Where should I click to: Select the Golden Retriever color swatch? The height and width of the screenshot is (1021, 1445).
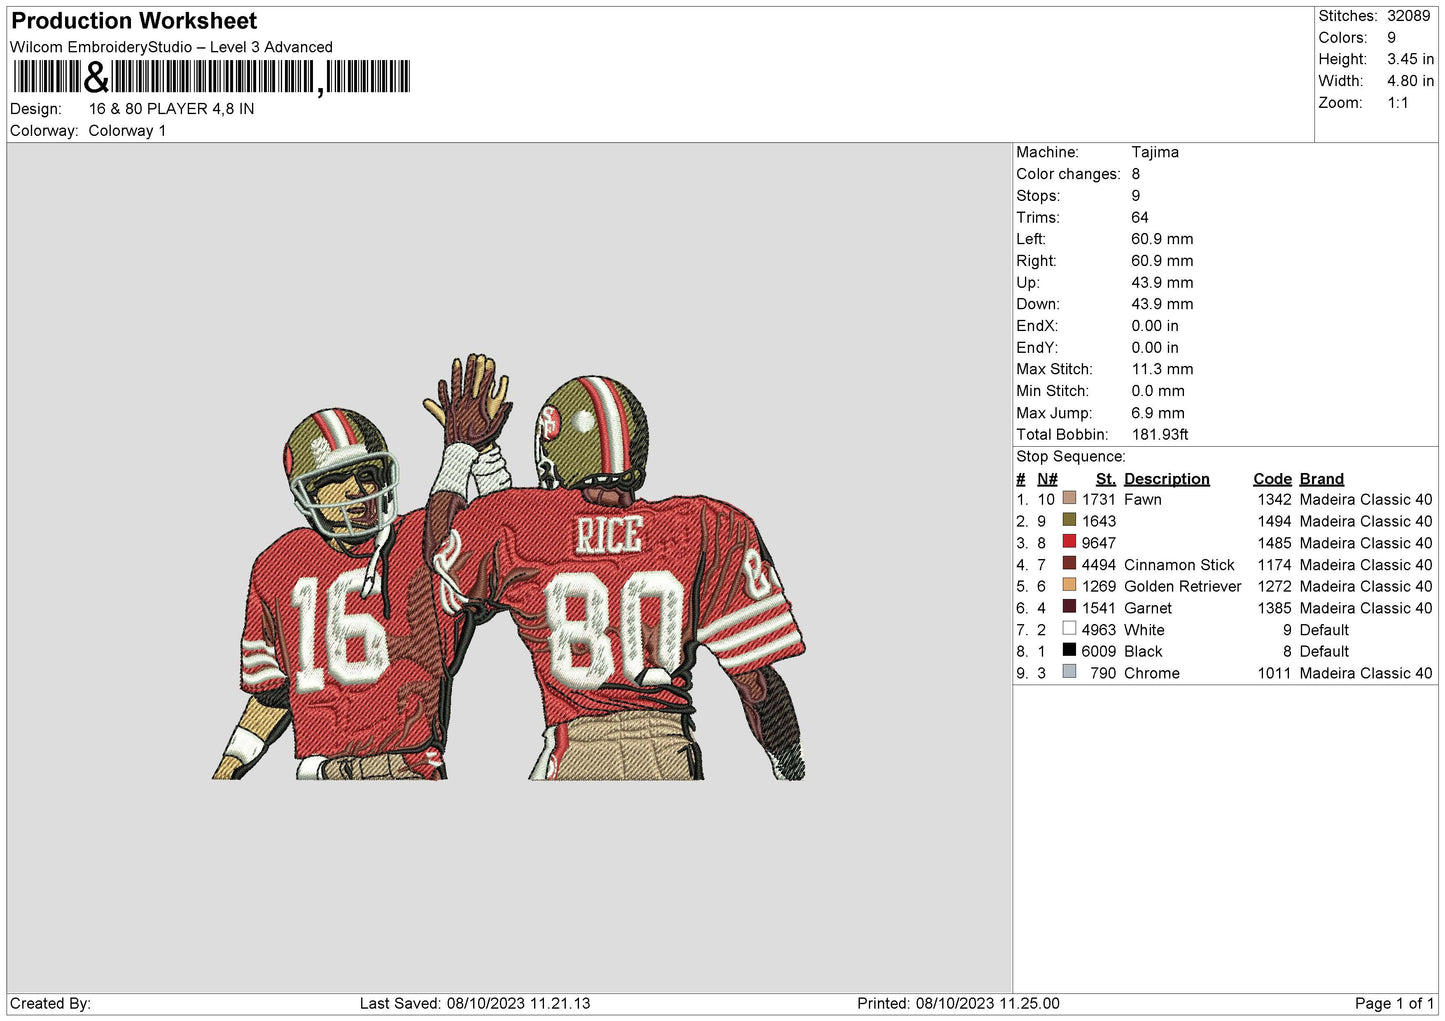point(1069,585)
